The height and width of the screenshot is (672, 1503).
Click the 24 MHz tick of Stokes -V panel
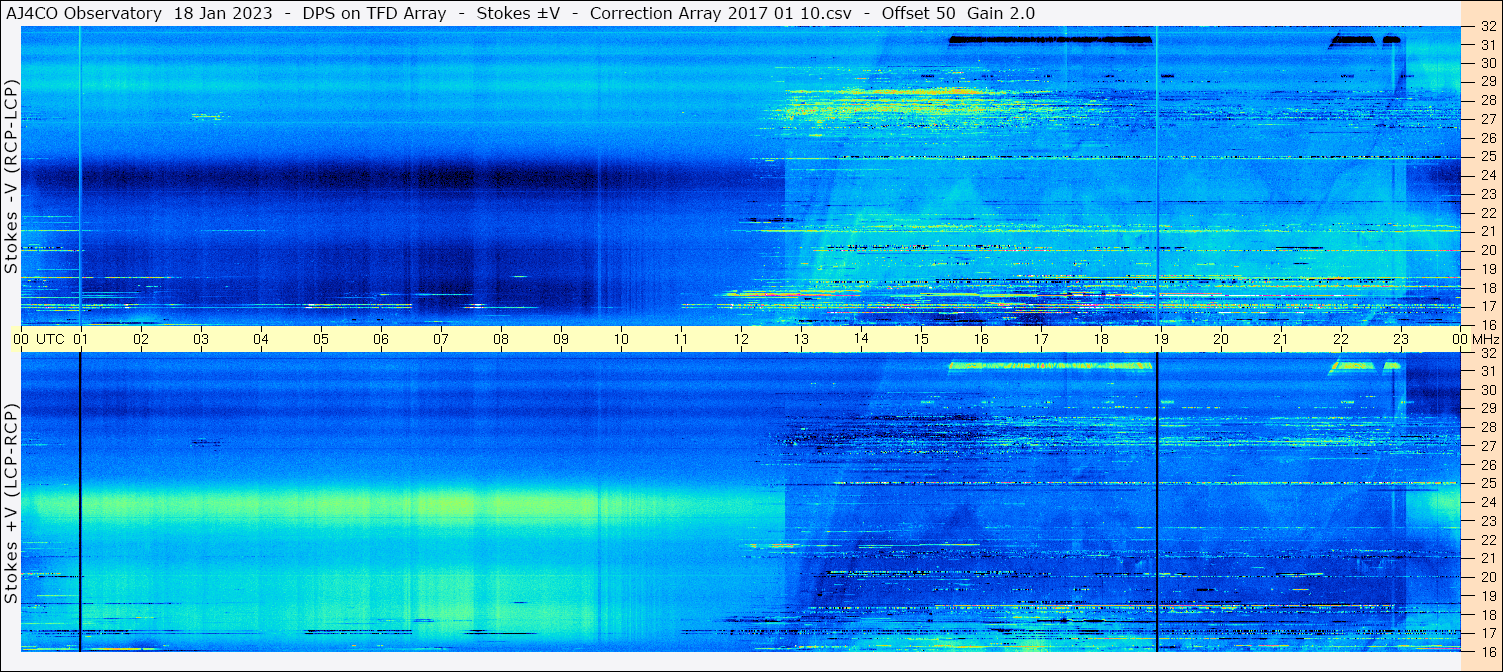coord(1487,175)
